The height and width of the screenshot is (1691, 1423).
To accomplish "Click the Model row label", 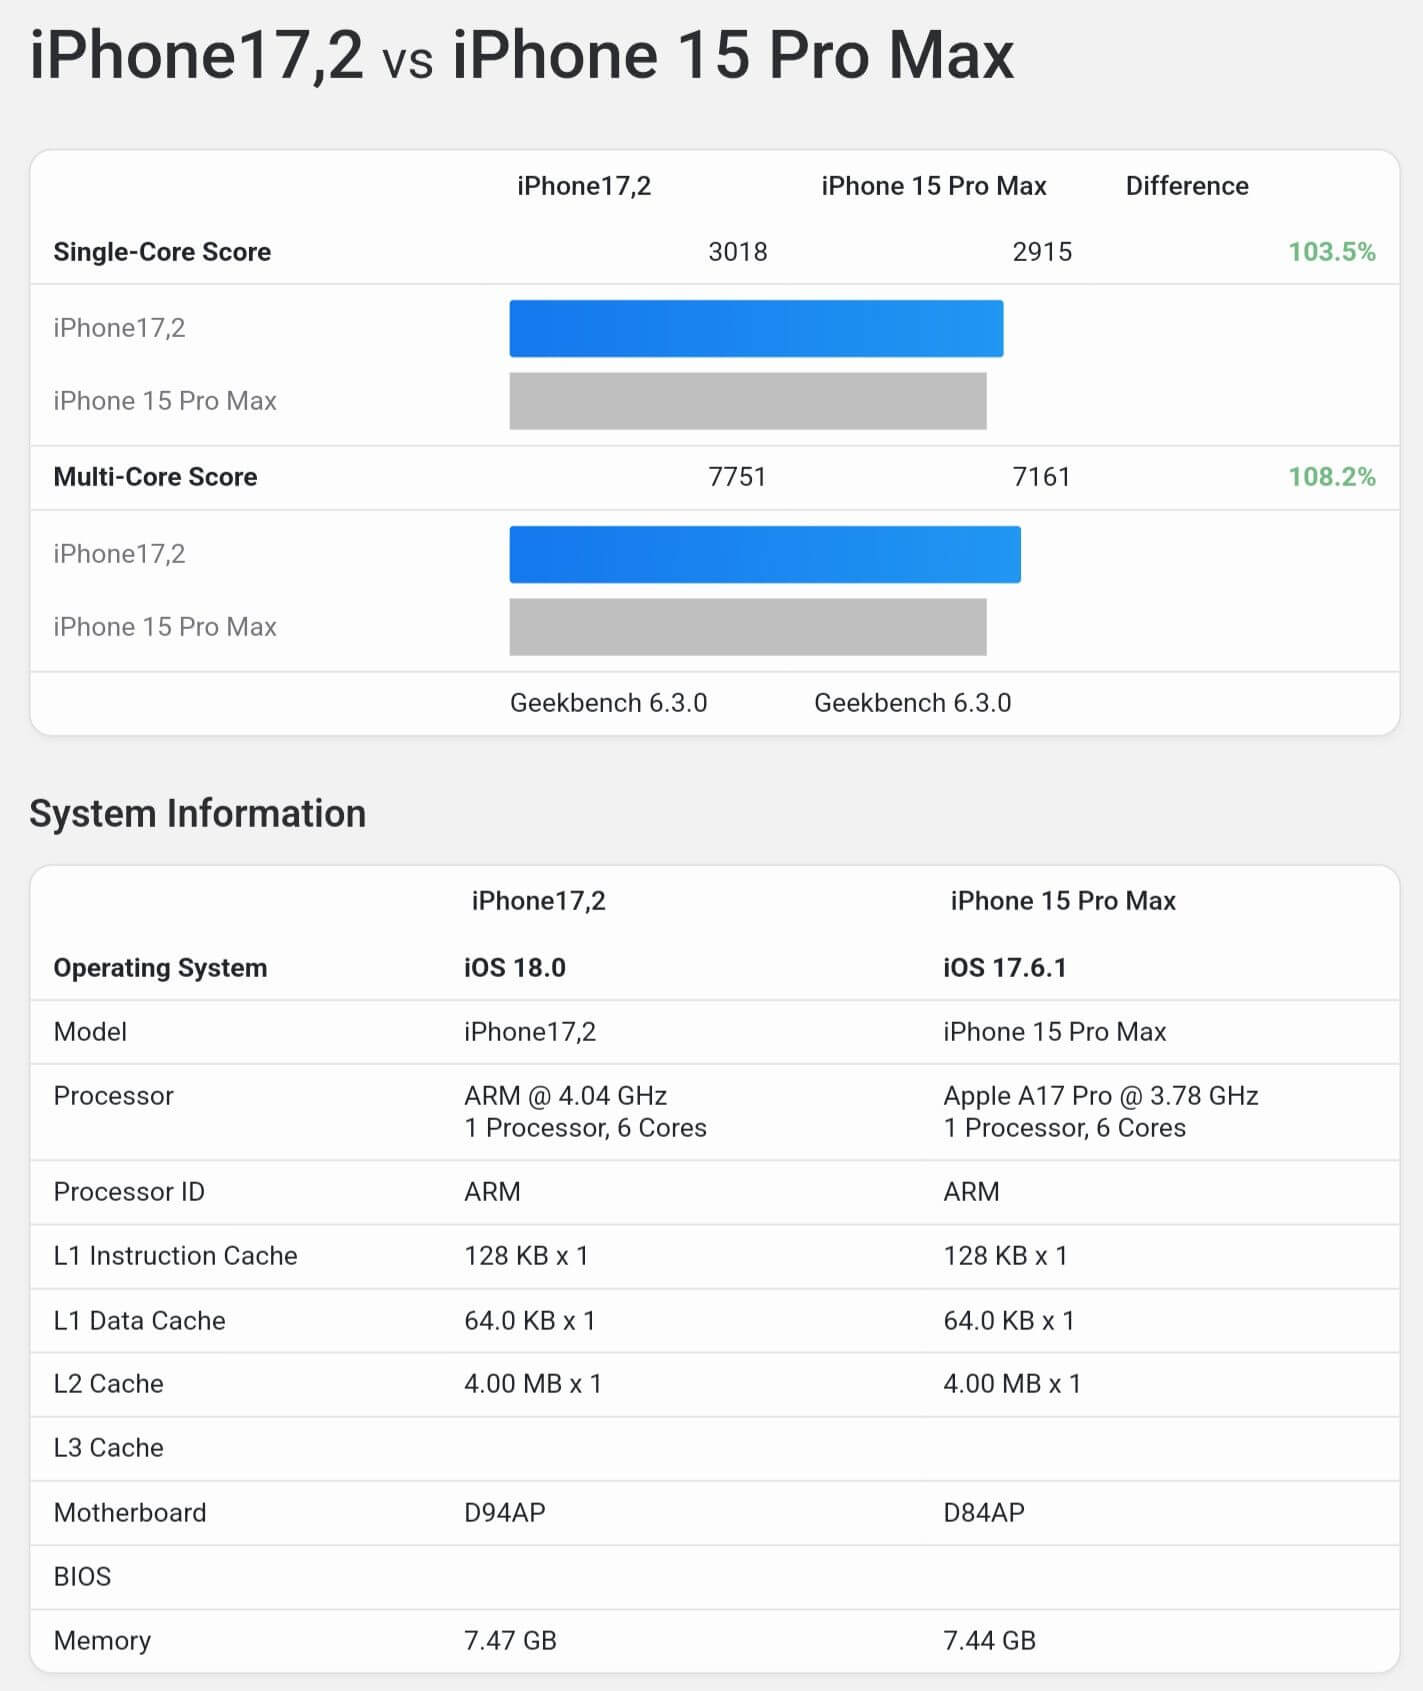I will tap(90, 1032).
